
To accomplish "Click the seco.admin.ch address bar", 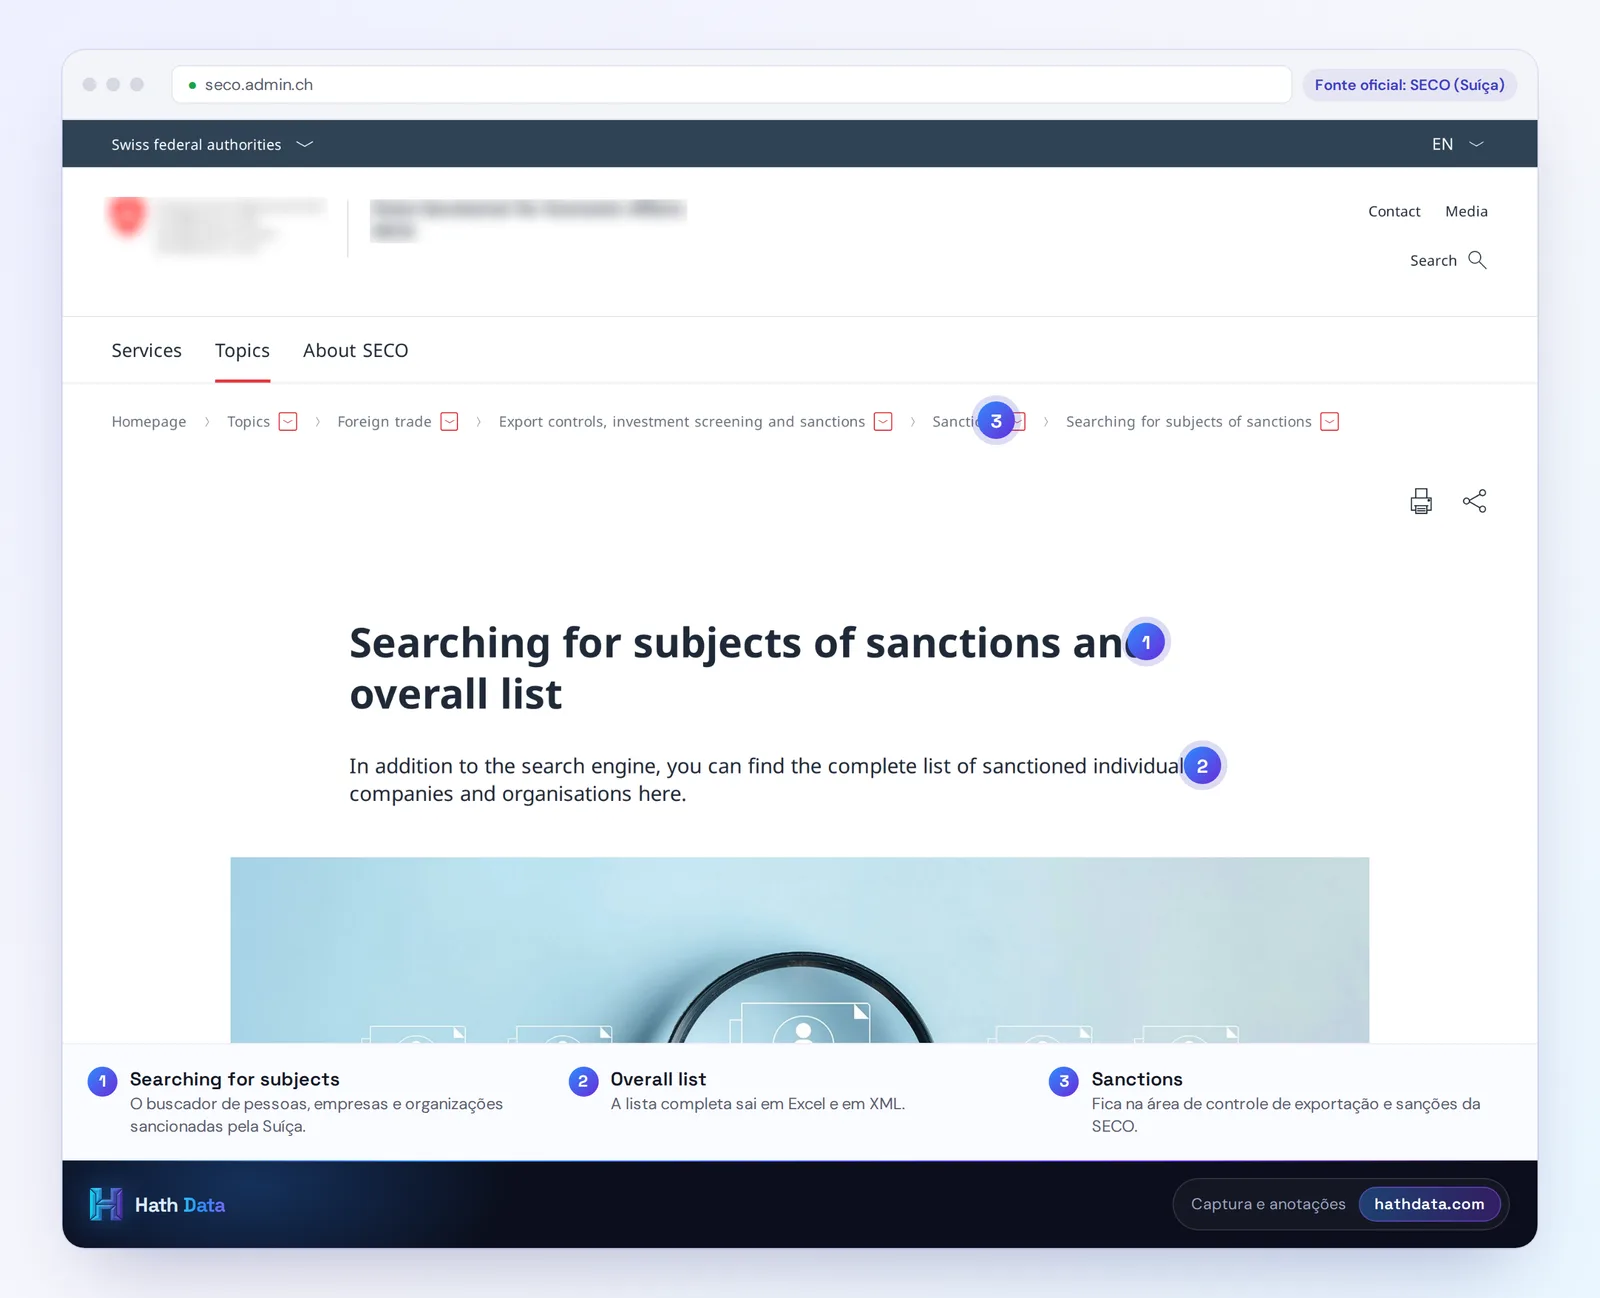I will (x=732, y=85).
